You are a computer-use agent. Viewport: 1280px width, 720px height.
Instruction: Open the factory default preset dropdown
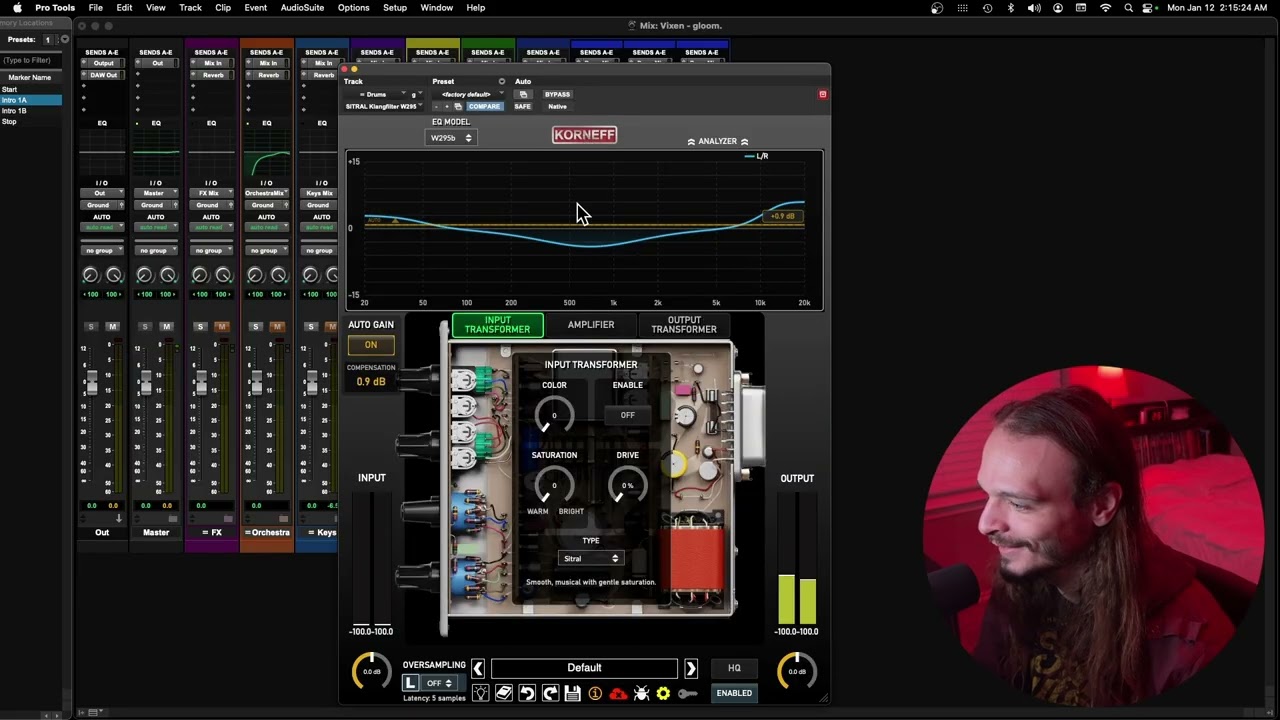468,94
